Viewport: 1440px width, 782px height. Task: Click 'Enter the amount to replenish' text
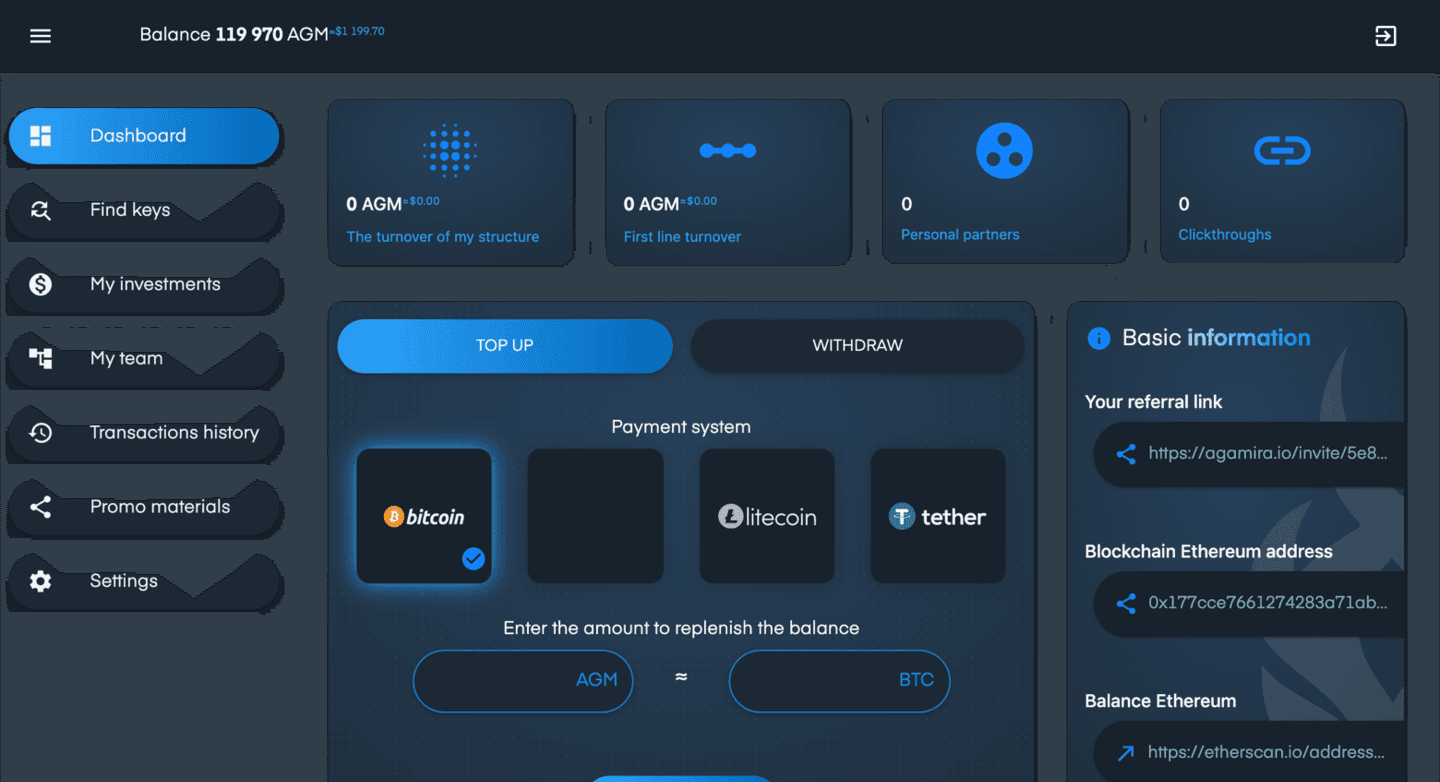[681, 629]
